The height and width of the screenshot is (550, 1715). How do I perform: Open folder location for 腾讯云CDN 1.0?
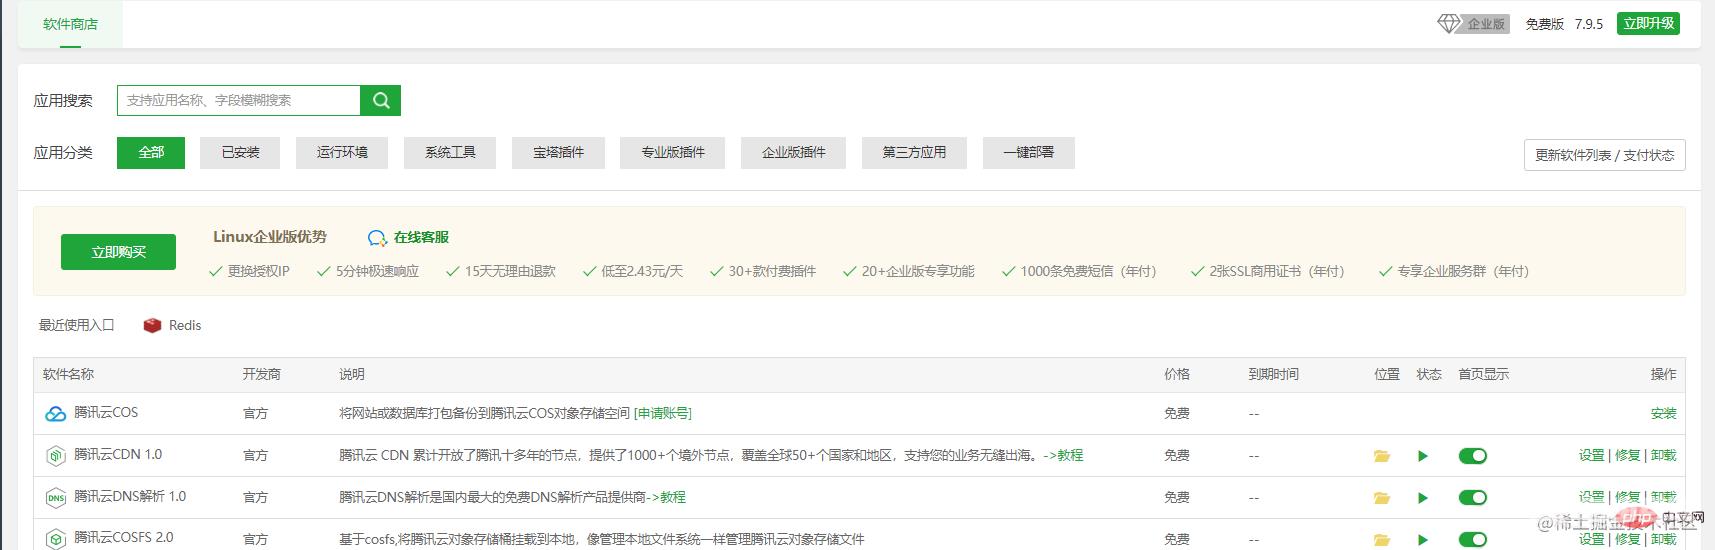pyautogui.click(x=1382, y=456)
